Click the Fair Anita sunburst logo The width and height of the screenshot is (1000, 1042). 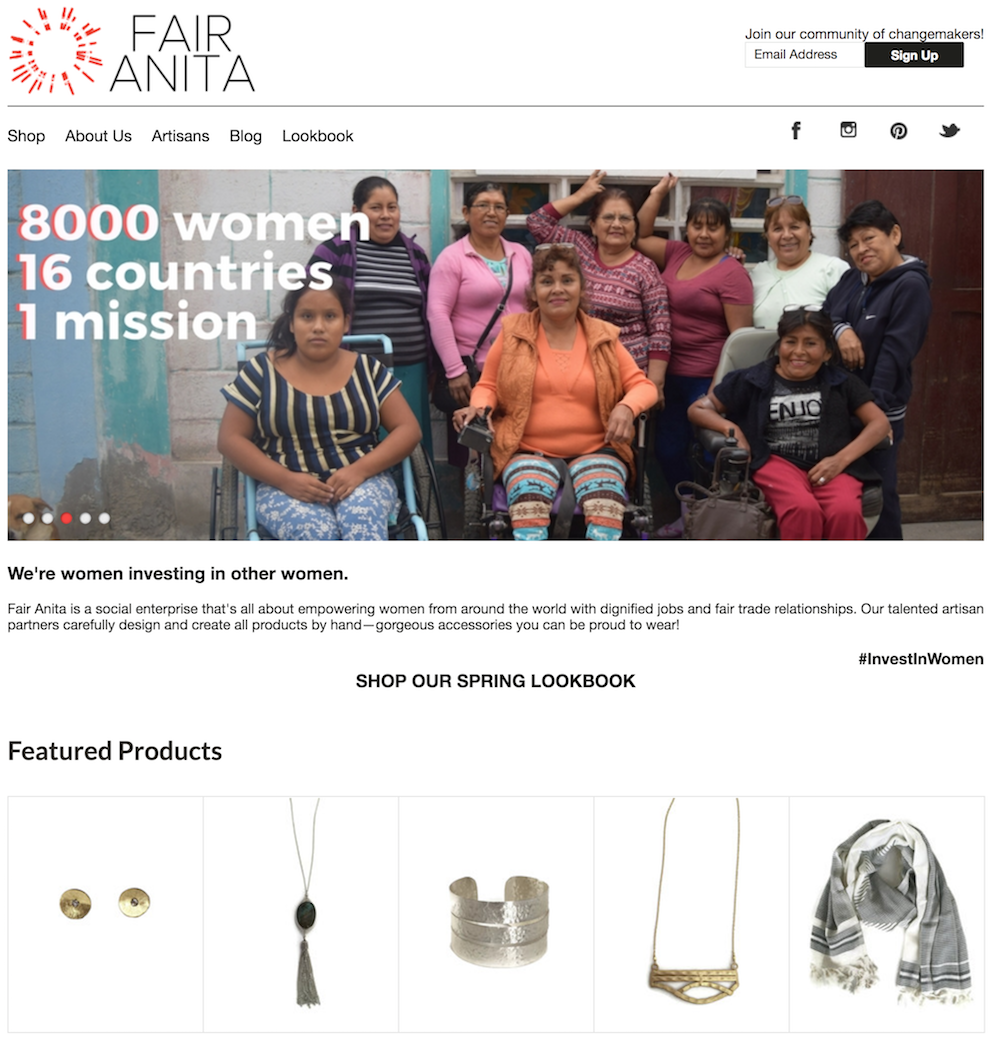click(56, 51)
